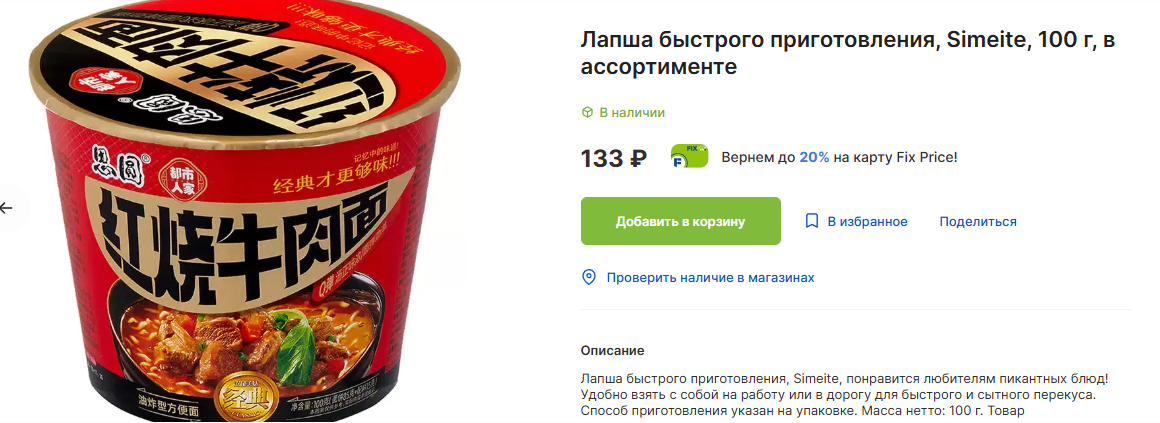
Task: Click the Simeite noodle bowl photo
Action: tap(244, 212)
